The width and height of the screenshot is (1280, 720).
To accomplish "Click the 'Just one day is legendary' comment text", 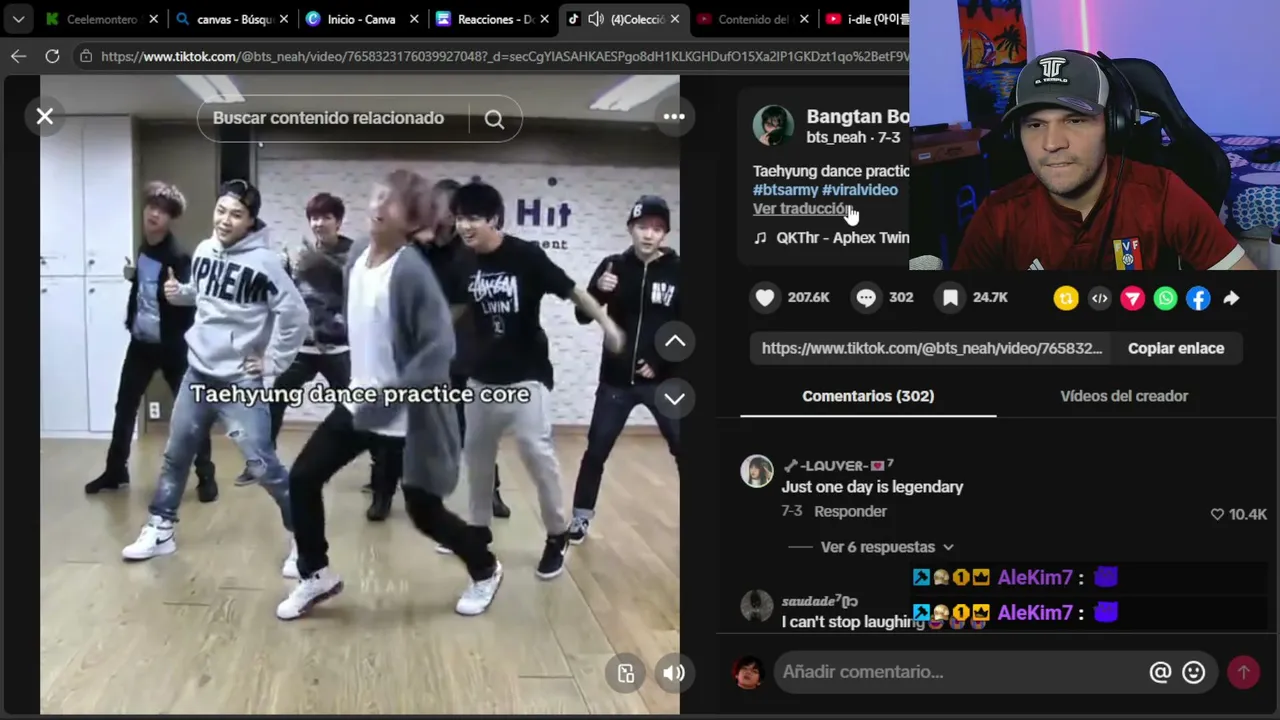I will pos(872,487).
